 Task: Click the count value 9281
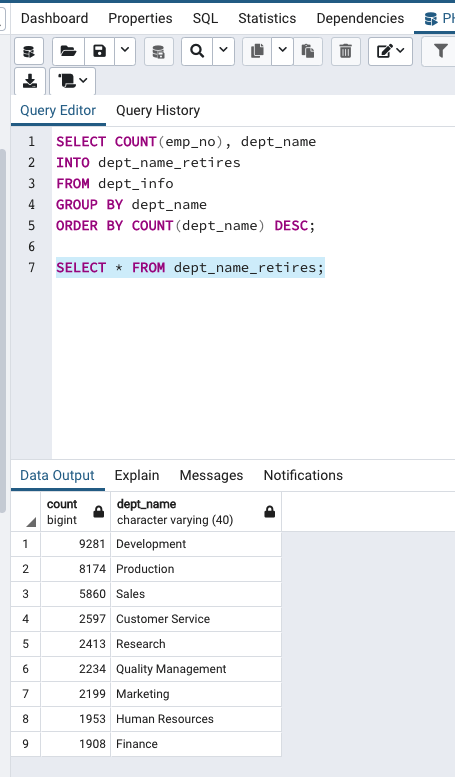tap(75, 544)
